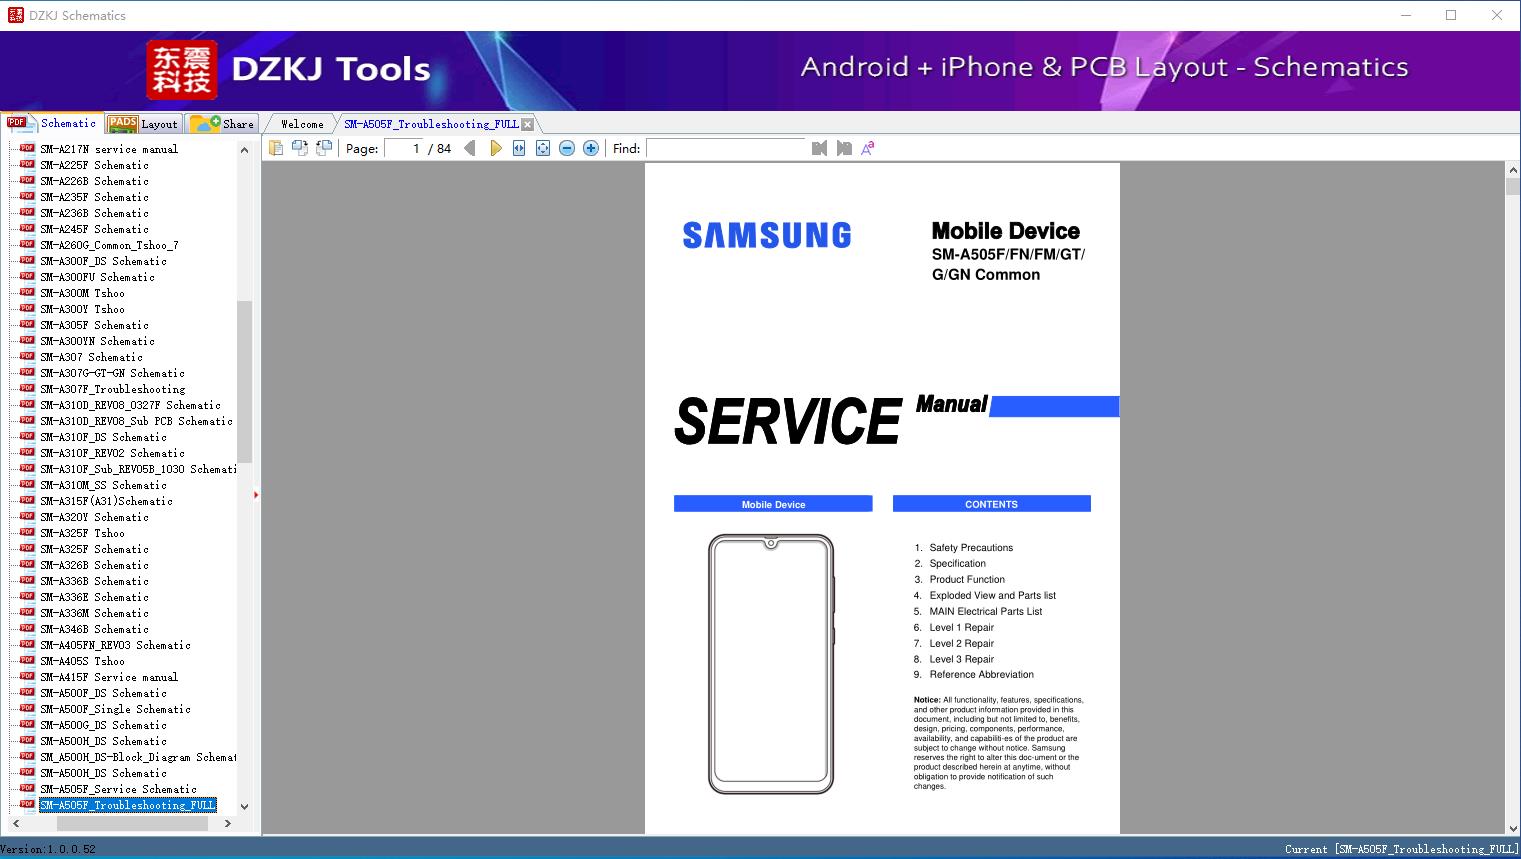This screenshot has height=859, width=1521.
Task: Expand the collapsed side panel red arrow
Action: 256,494
